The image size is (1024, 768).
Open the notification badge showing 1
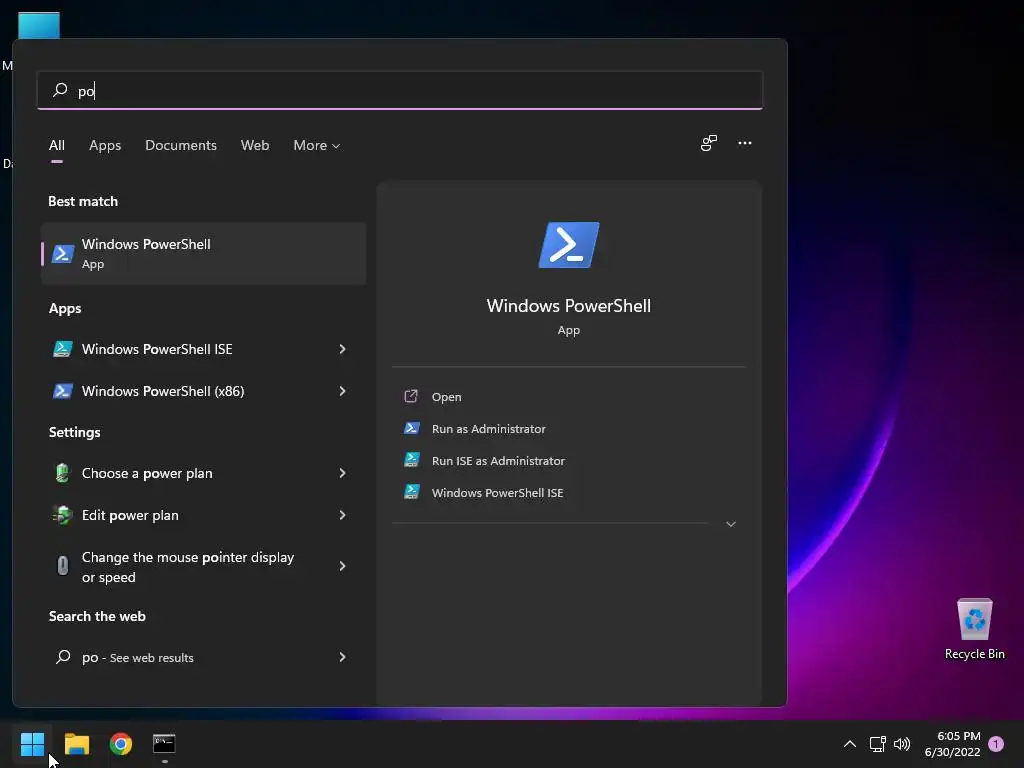996,744
